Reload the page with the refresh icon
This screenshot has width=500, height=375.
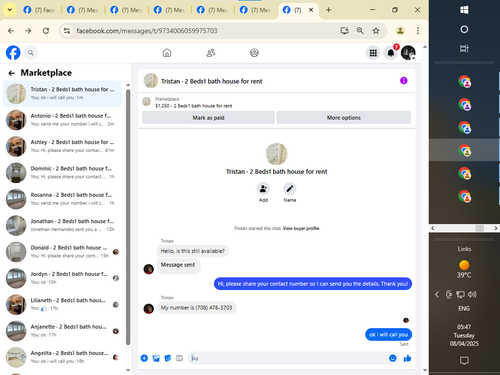(46, 31)
